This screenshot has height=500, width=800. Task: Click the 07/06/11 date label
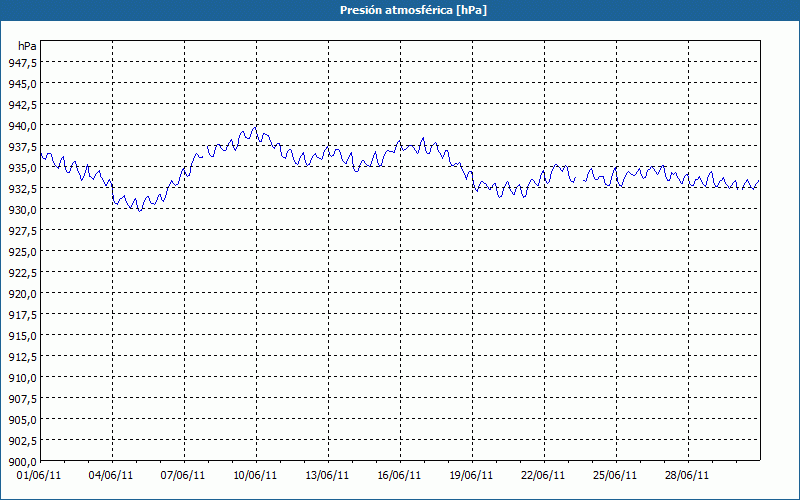pos(183,475)
